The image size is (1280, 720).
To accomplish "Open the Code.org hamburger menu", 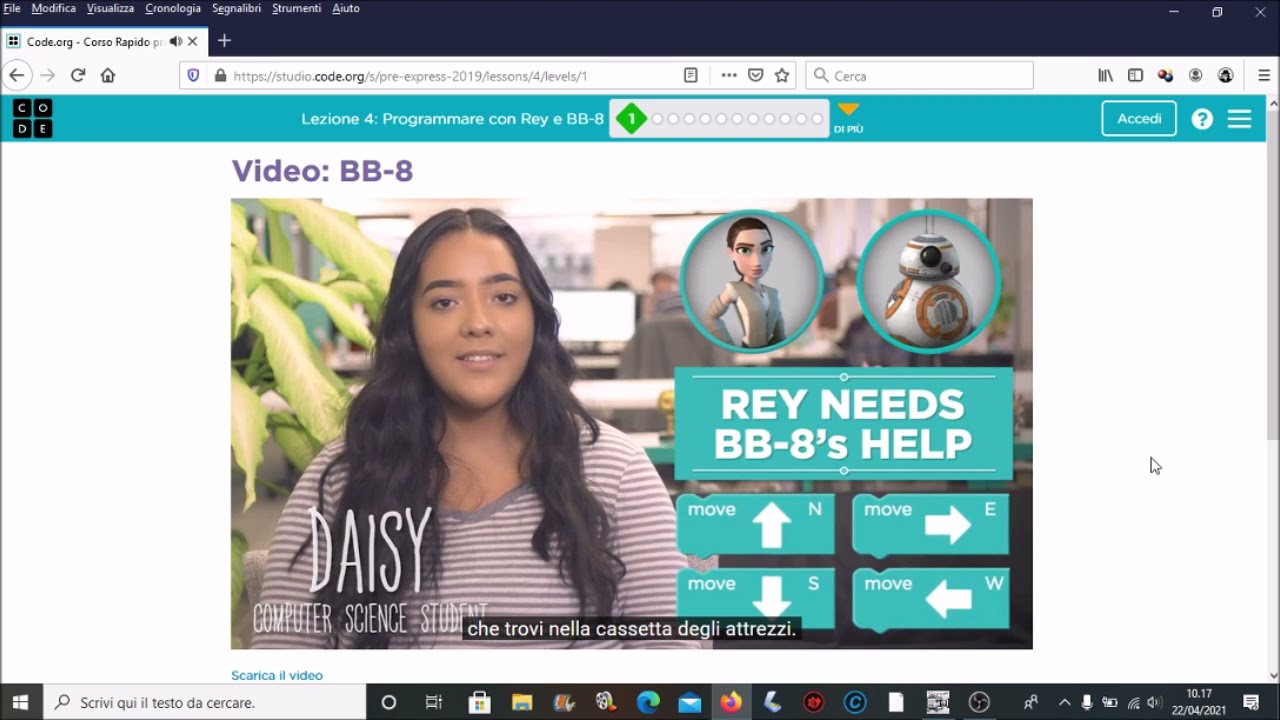I will (x=1239, y=119).
